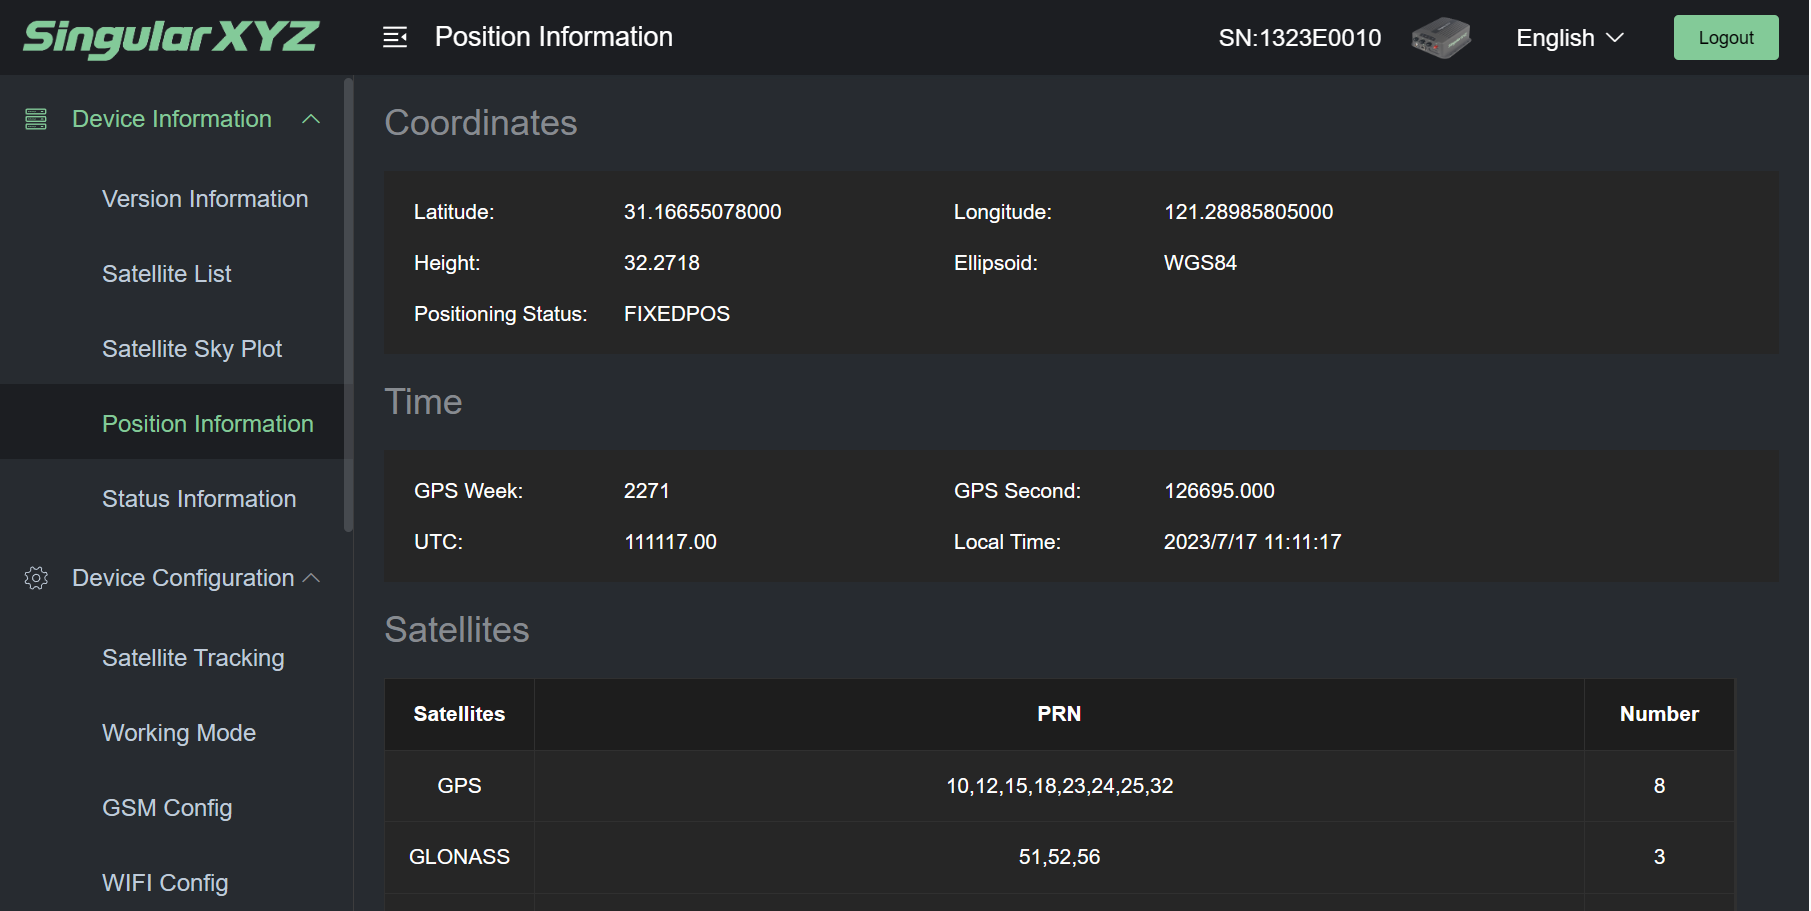Open Status Information page
Image resolution: width=1811 pixels, height=911 pixels.
(x=199, y=499)
